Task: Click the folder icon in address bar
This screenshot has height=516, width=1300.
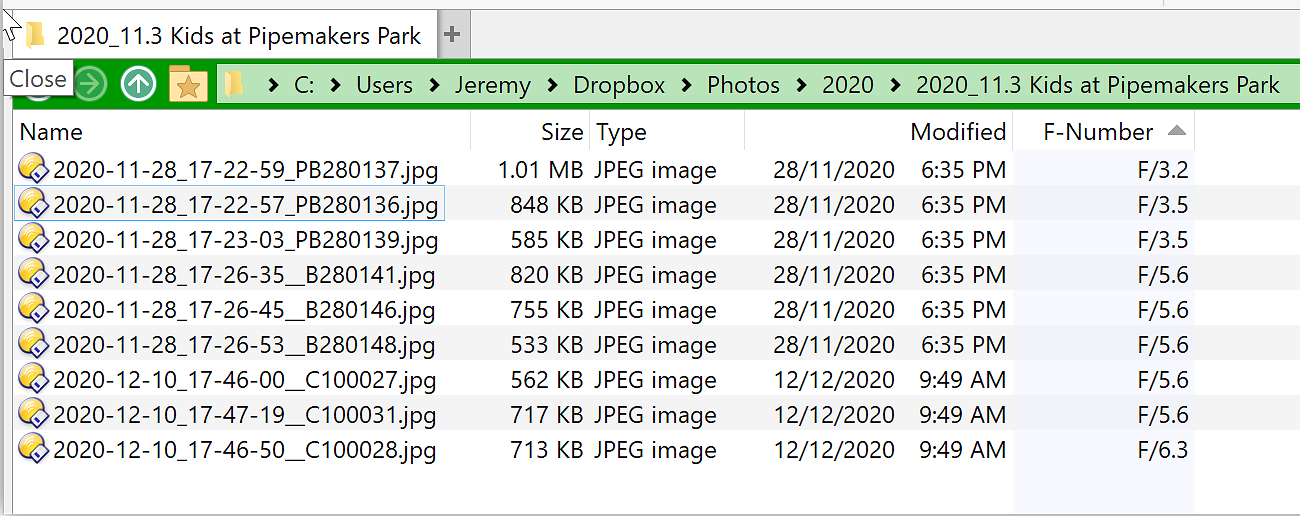Action: click(x=236, y=84)
